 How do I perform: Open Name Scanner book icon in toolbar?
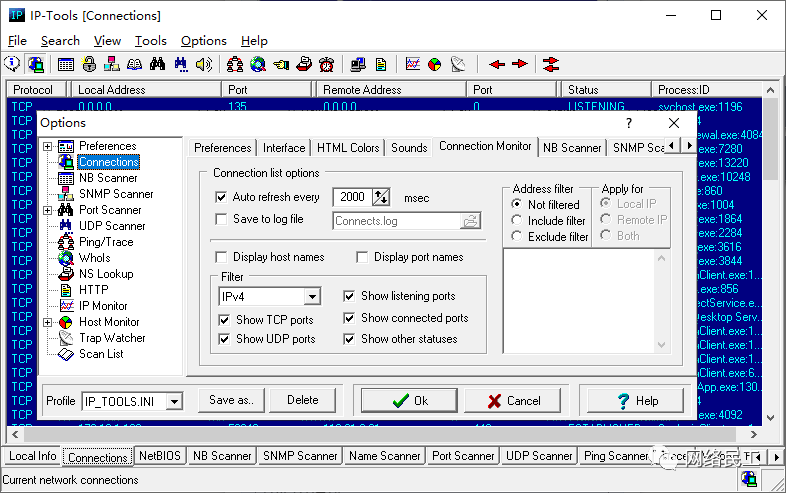(x=134, y=64)
